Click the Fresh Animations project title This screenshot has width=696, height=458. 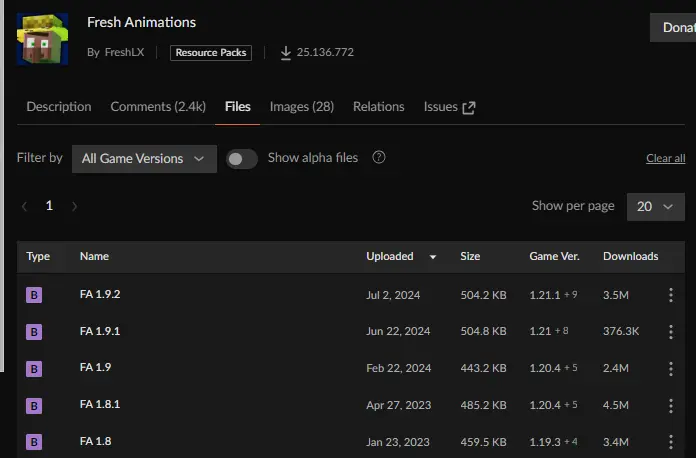141,23
